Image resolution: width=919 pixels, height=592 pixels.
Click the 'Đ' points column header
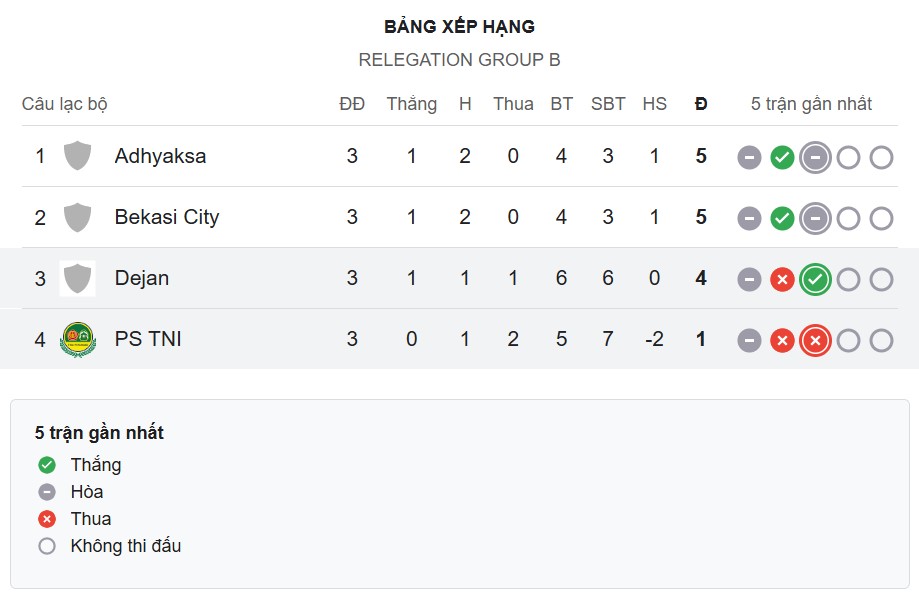pyautogui.click(x=700, y=103)
